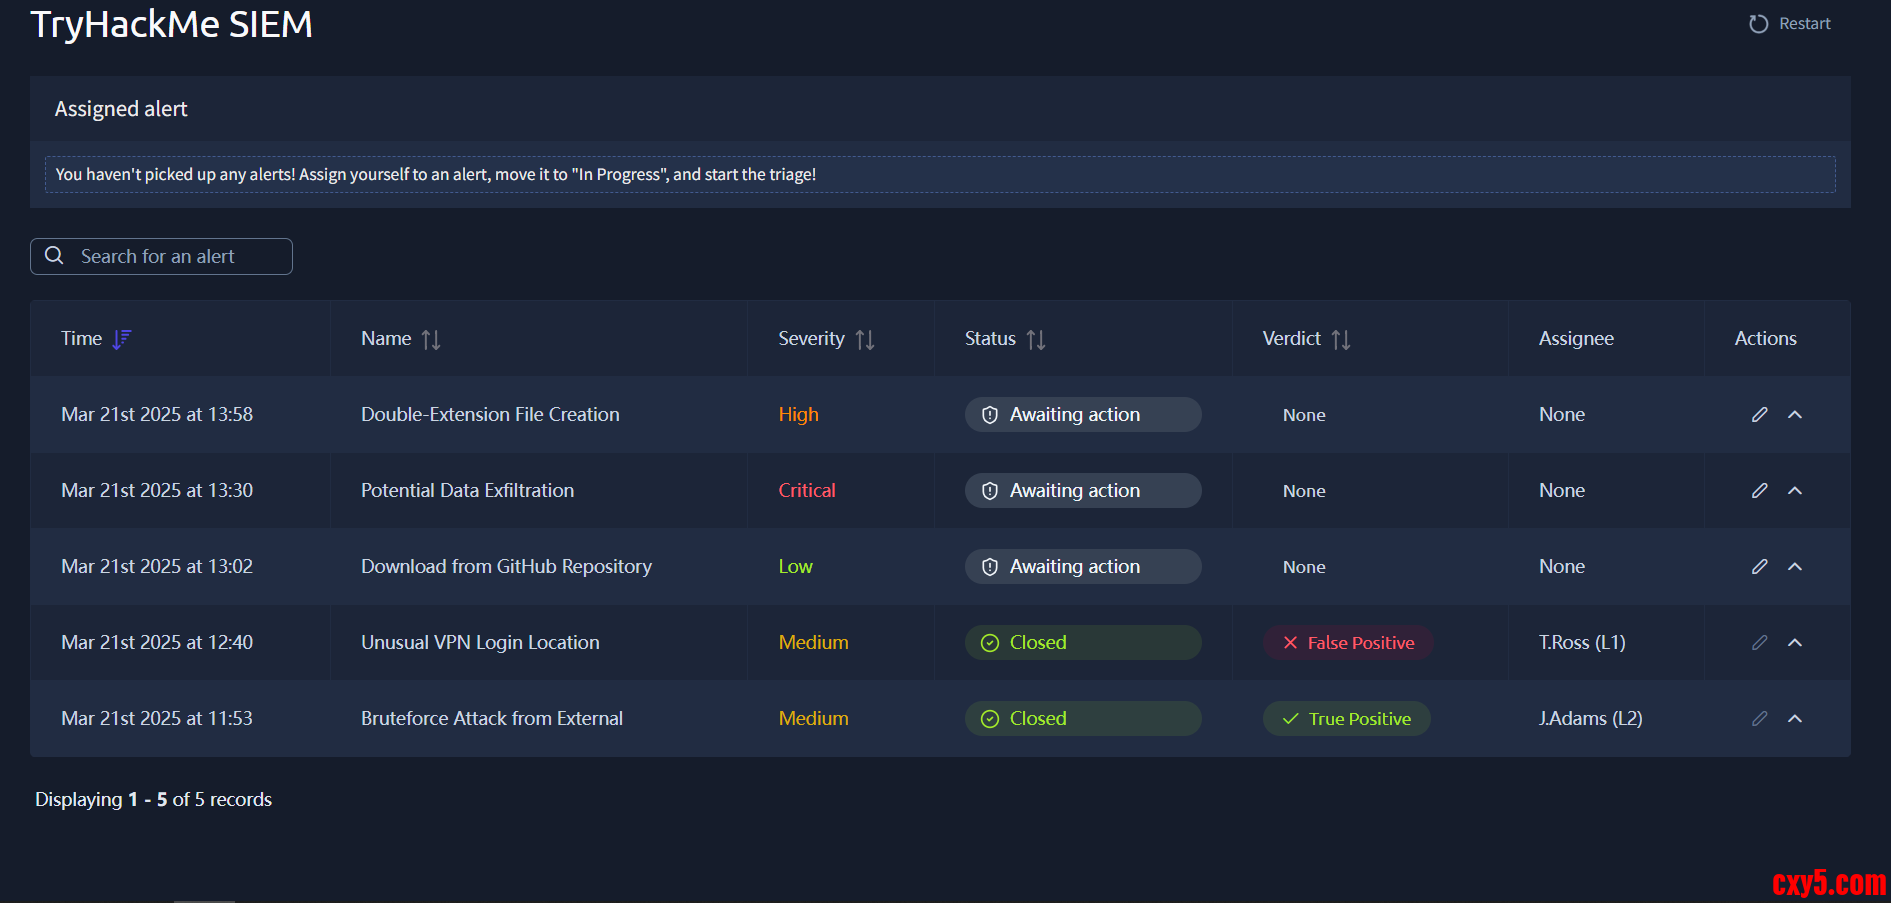Toggle chevron for Download from GitHub row
Screen dimensions: 1891x903
1795,567
